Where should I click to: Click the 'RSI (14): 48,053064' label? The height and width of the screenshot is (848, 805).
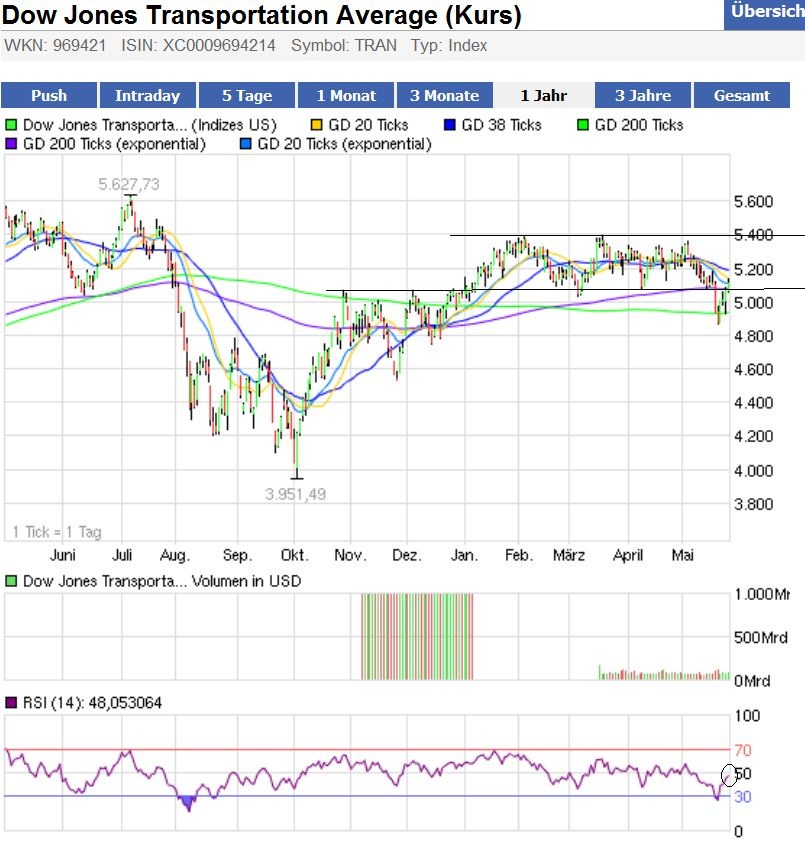click(92, 703)
